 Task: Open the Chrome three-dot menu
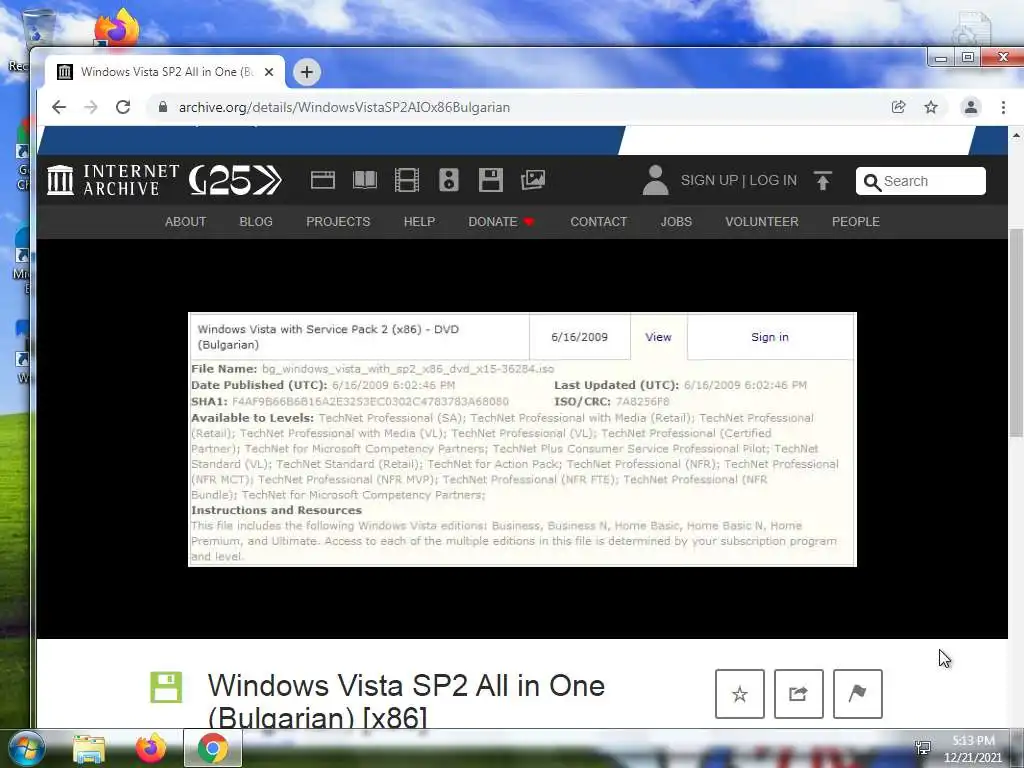1003,107
